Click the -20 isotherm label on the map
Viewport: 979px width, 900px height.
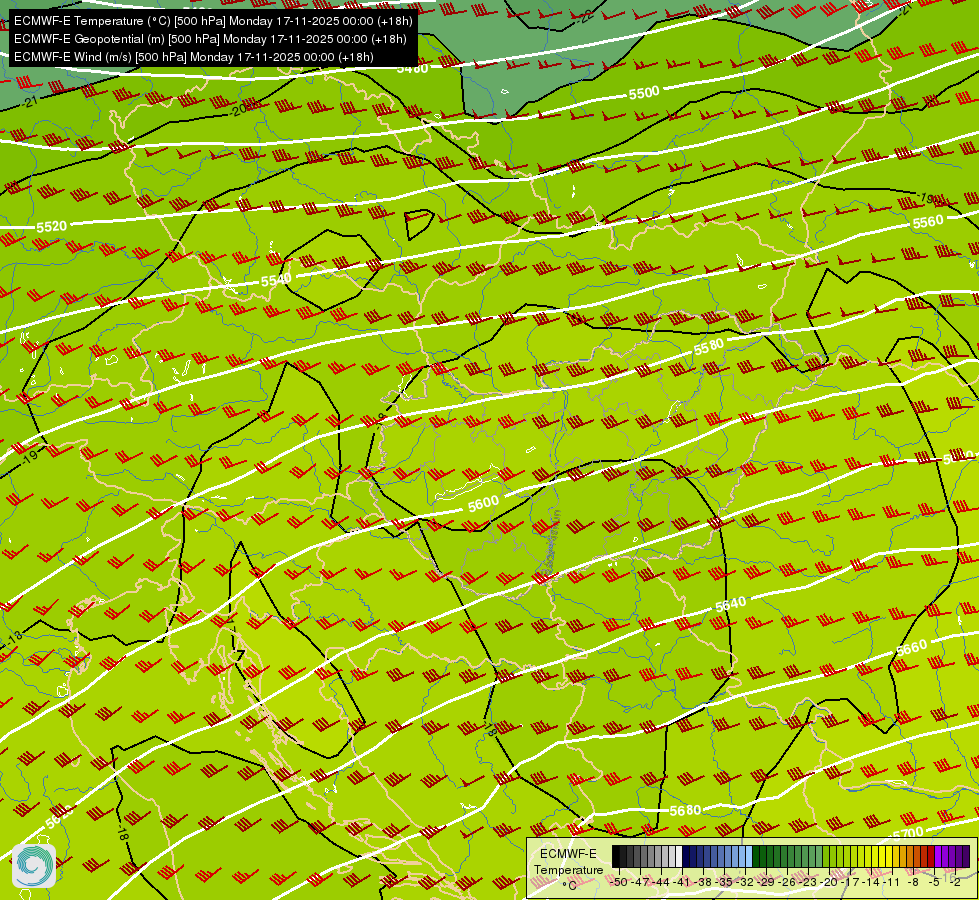[x=237, y=111]
